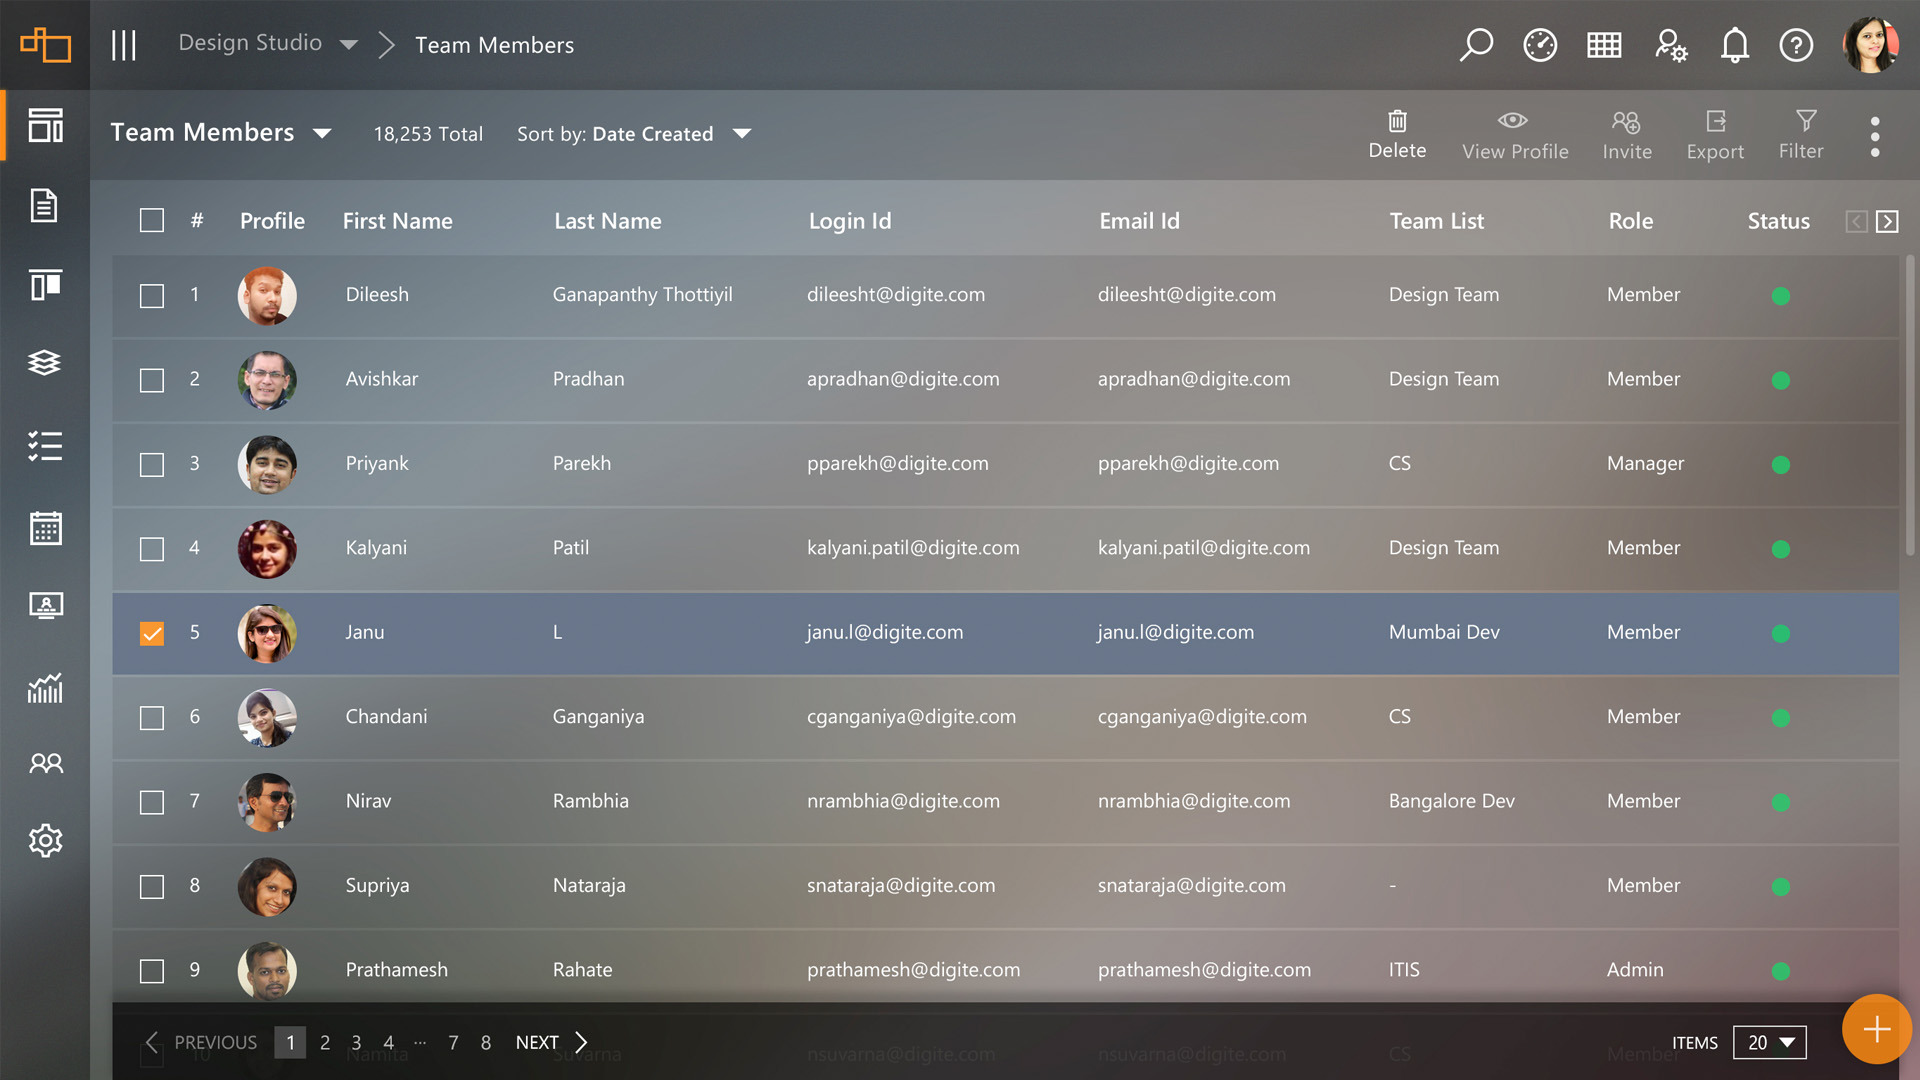Toggle the select-all header checkbox
The height and width of the screenshot is (1082, 1920).
pyautogui.click(x=152, y=221)
